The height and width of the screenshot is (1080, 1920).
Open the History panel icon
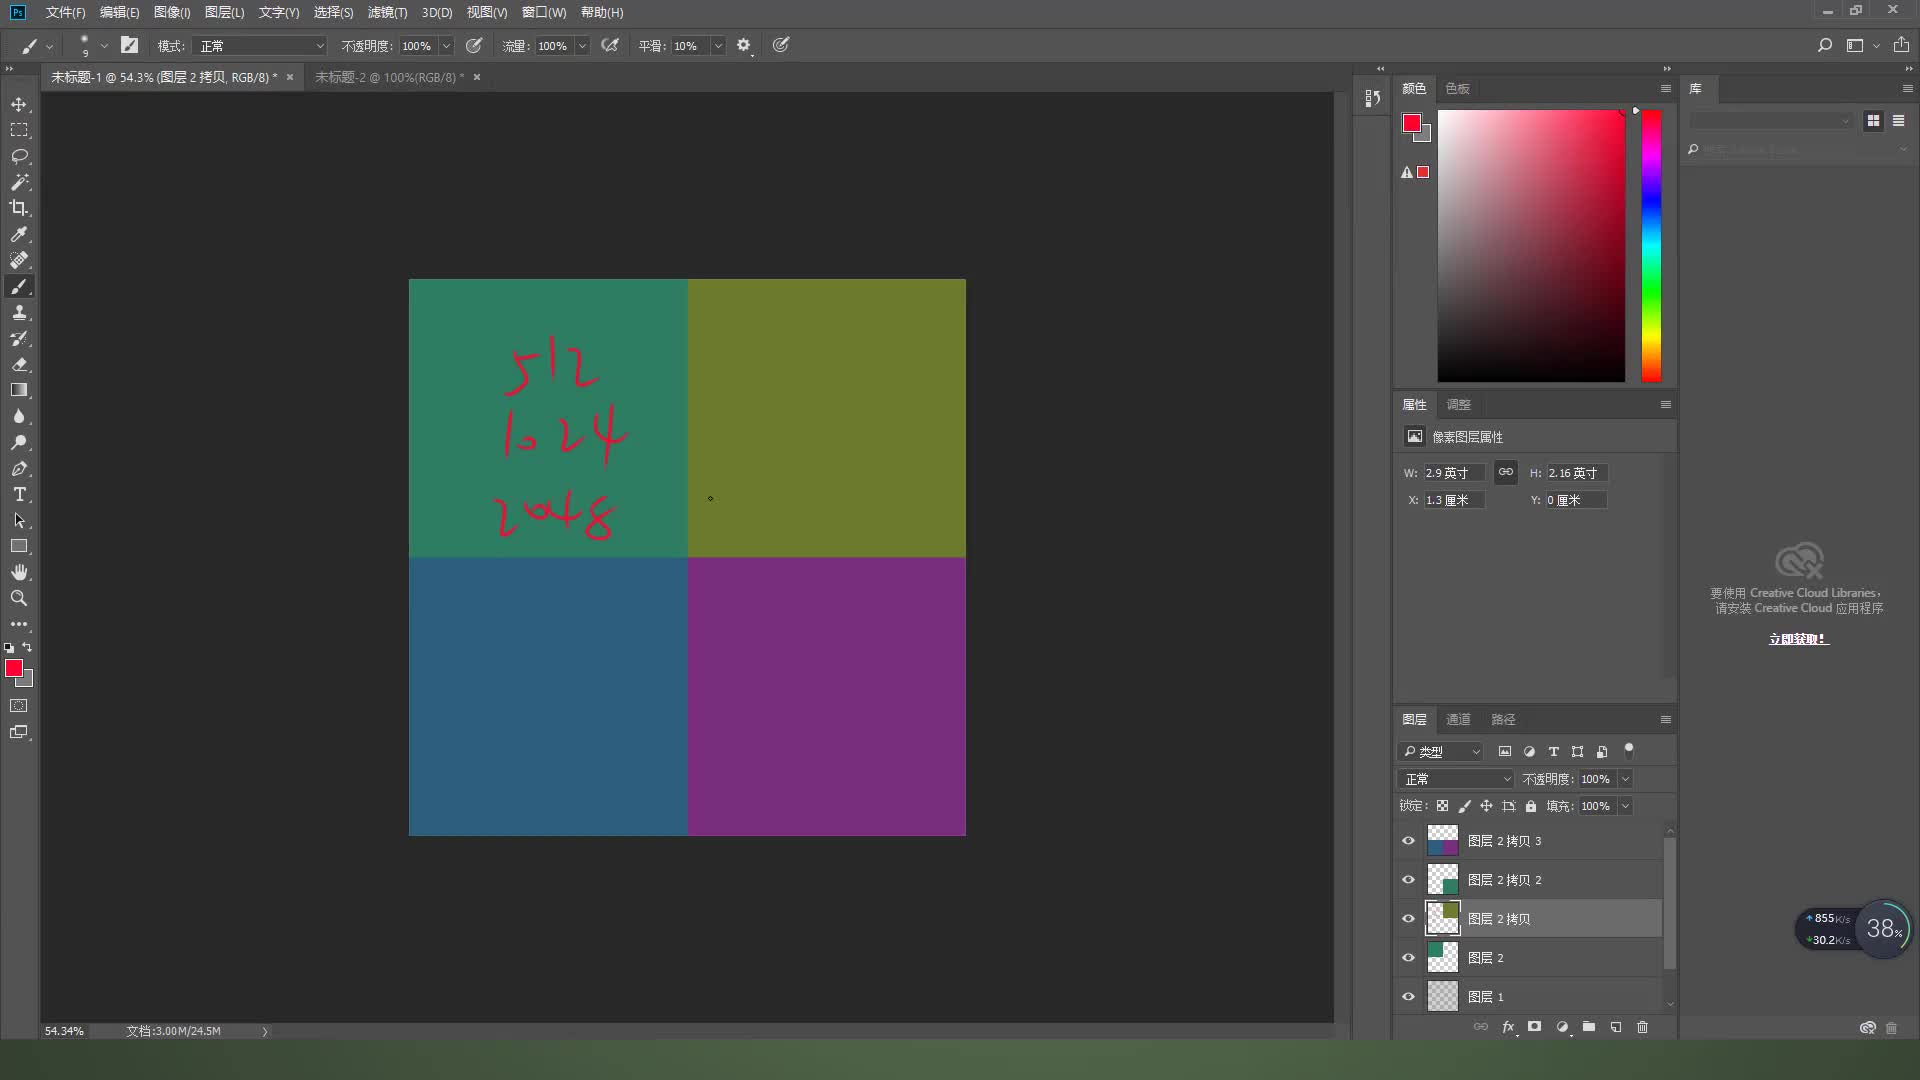tap(1372, 98)
